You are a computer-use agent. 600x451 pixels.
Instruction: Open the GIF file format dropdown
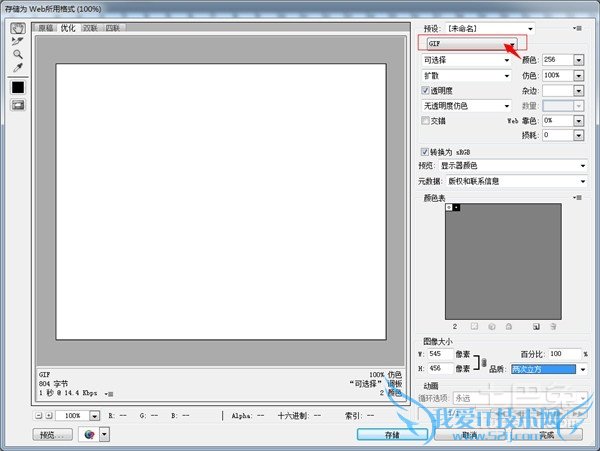472,44
